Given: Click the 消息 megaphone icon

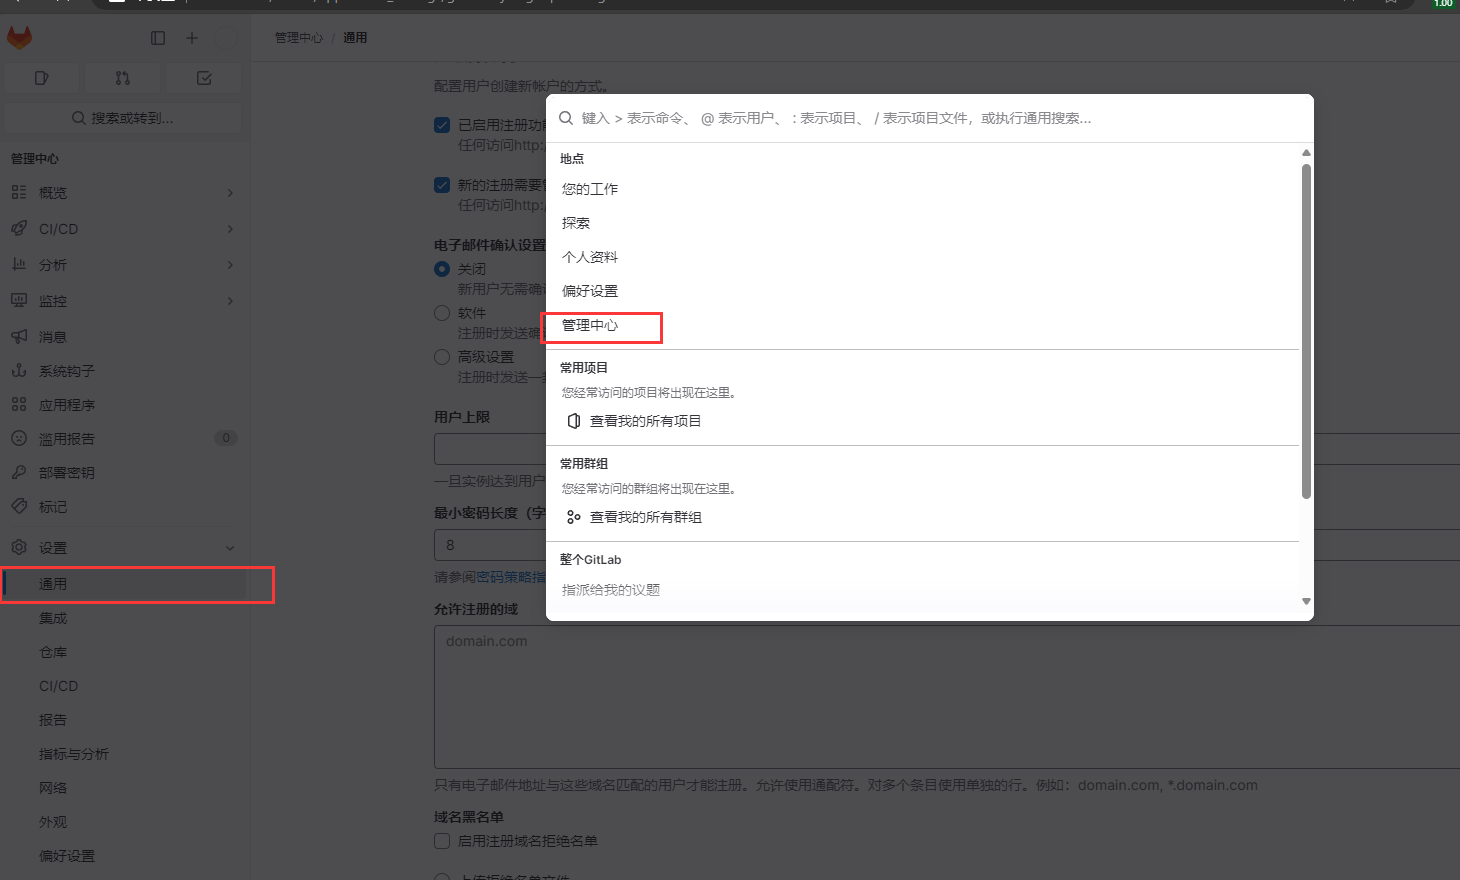Looking at the screenshot, I should tap(19, 336).
